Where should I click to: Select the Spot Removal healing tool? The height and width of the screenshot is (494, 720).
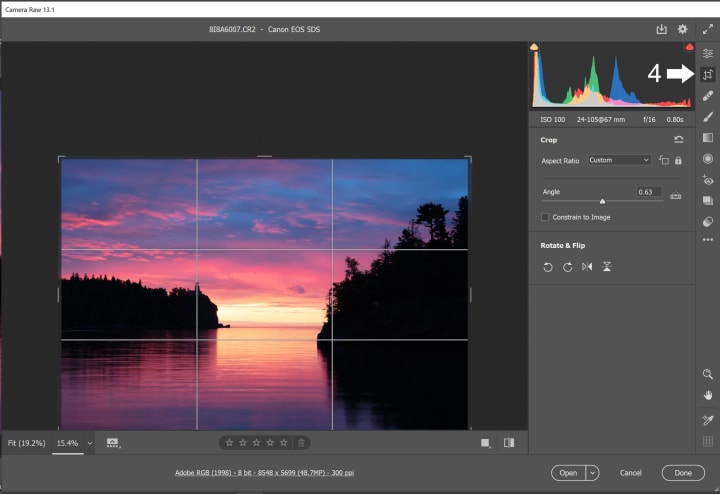(708, 96)
